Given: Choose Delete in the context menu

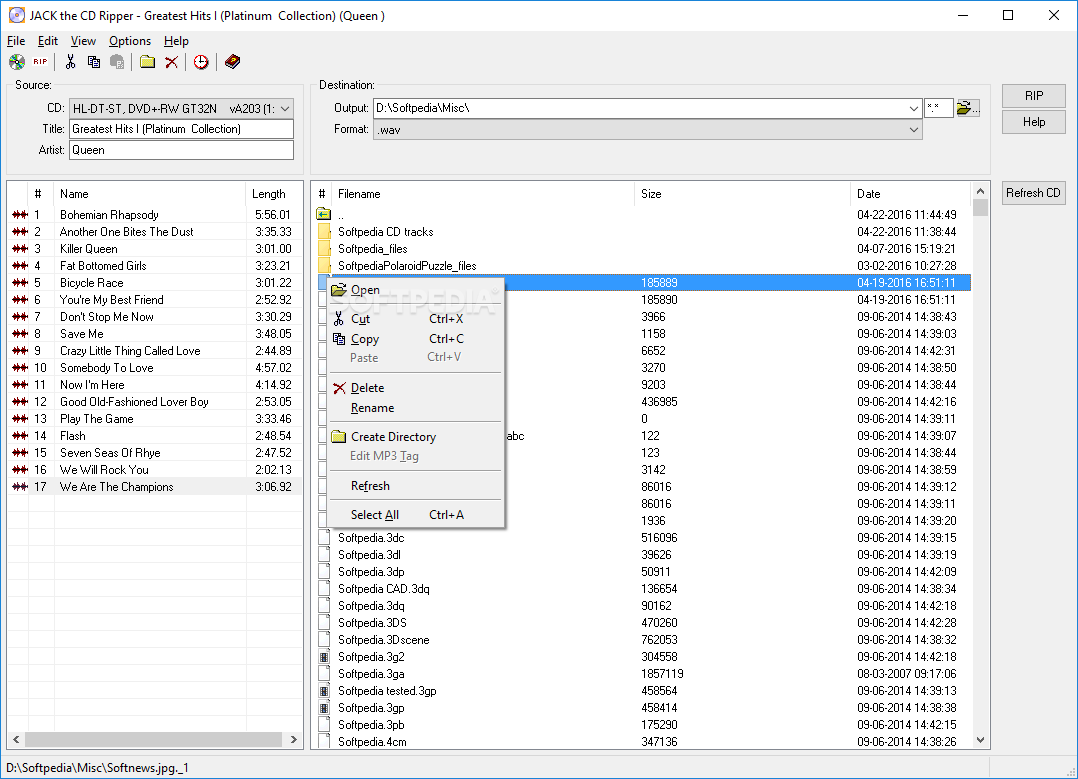Looking at the screenshot, I should [417, 388].
